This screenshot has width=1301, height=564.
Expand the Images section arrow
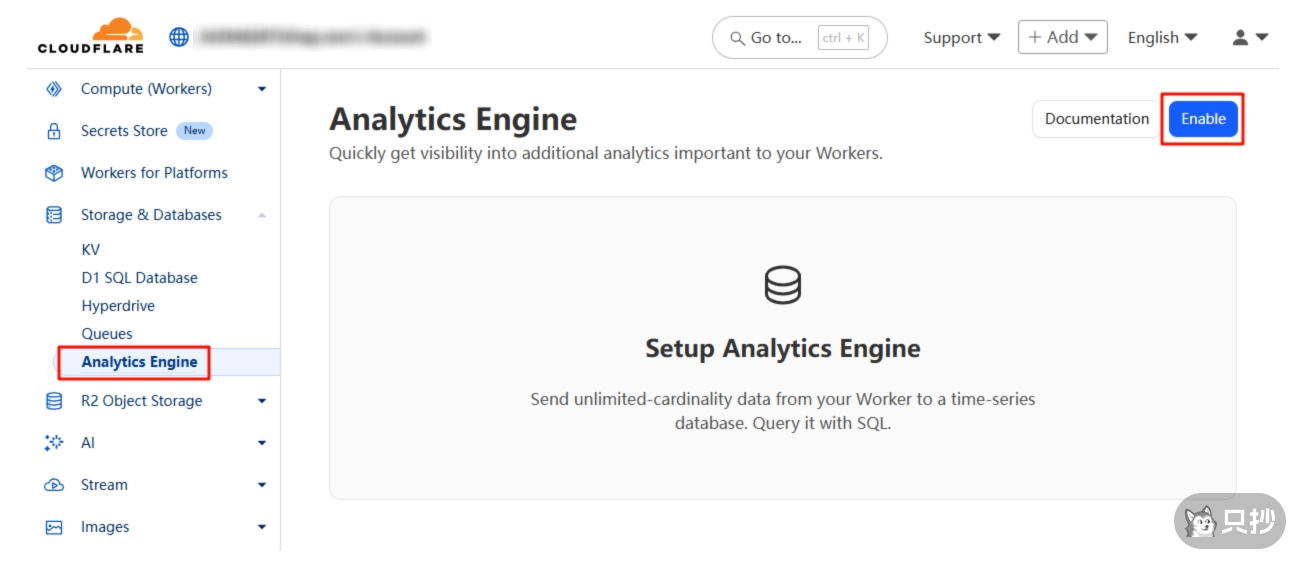[262, 527]
